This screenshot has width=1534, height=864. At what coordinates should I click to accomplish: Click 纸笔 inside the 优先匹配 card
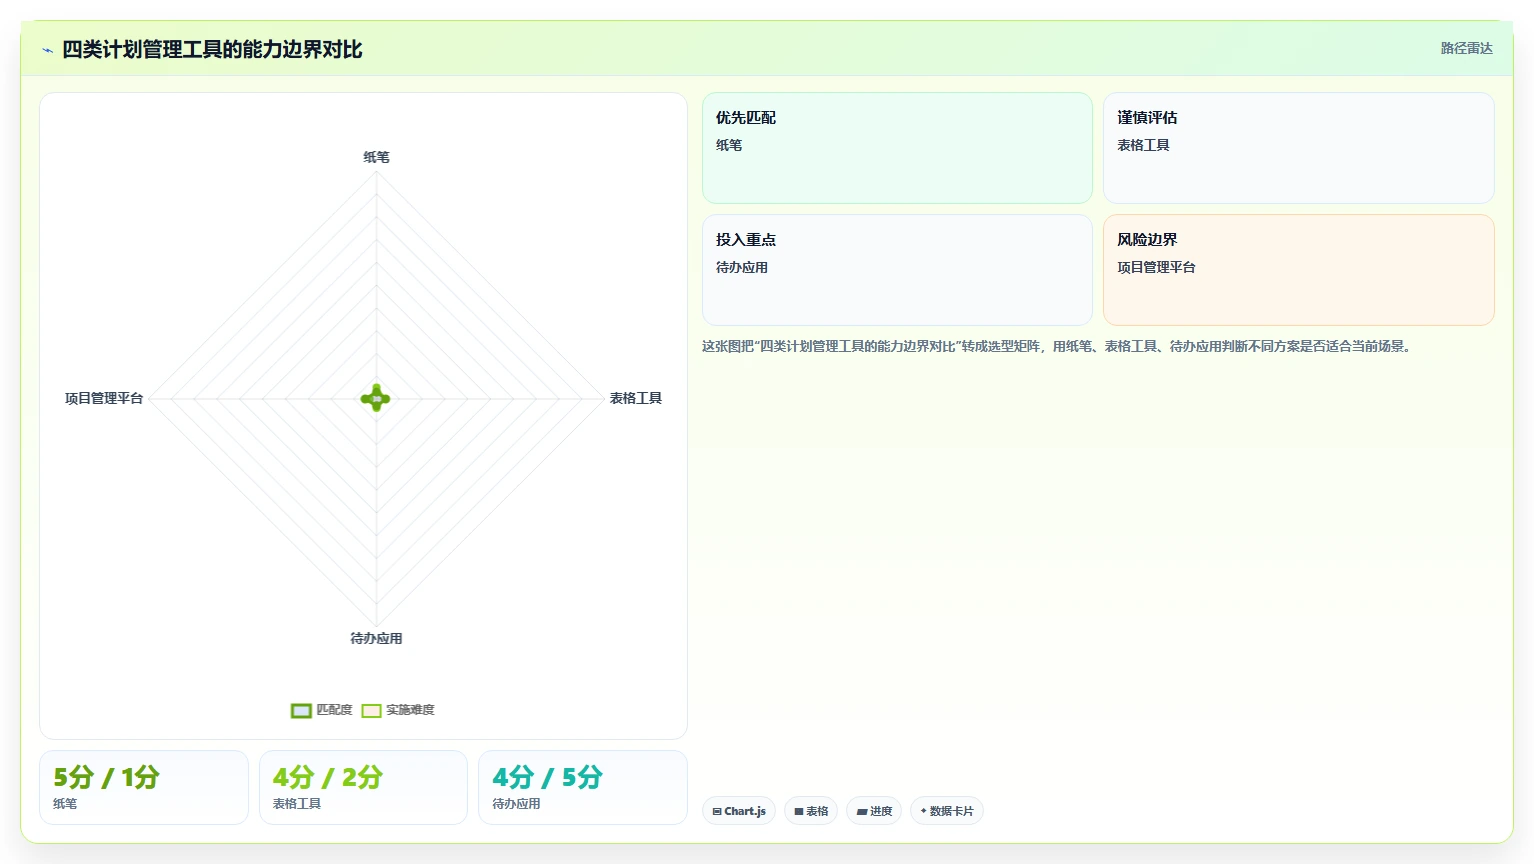coord(729,145)
